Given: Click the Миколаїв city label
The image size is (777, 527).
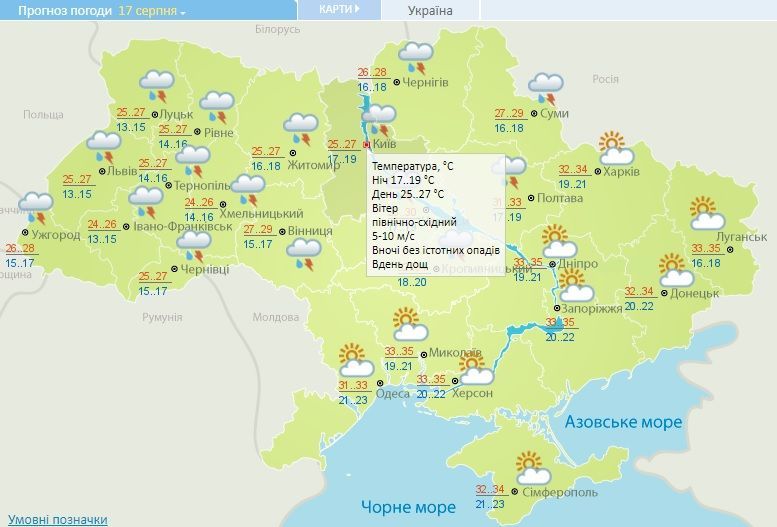Looking at the screenshot, I should click(455, 352).
